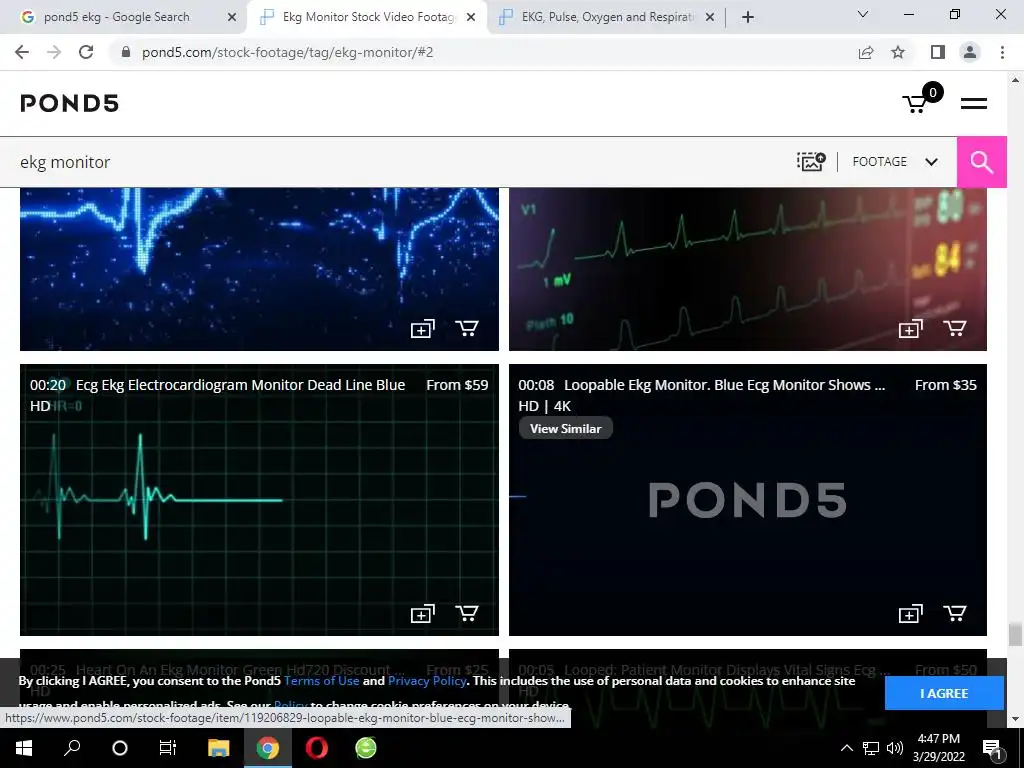Add Dead Line Blue clip to collection
Image resolution: width=1024 pixels, height=768 pixels.
423,614
